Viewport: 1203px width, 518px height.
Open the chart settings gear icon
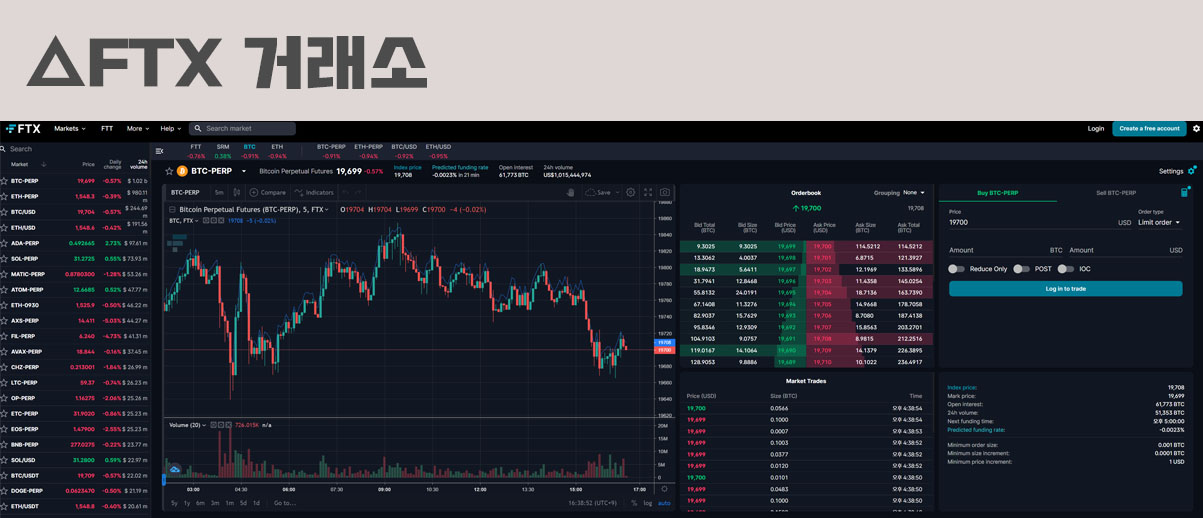(631, 192)
